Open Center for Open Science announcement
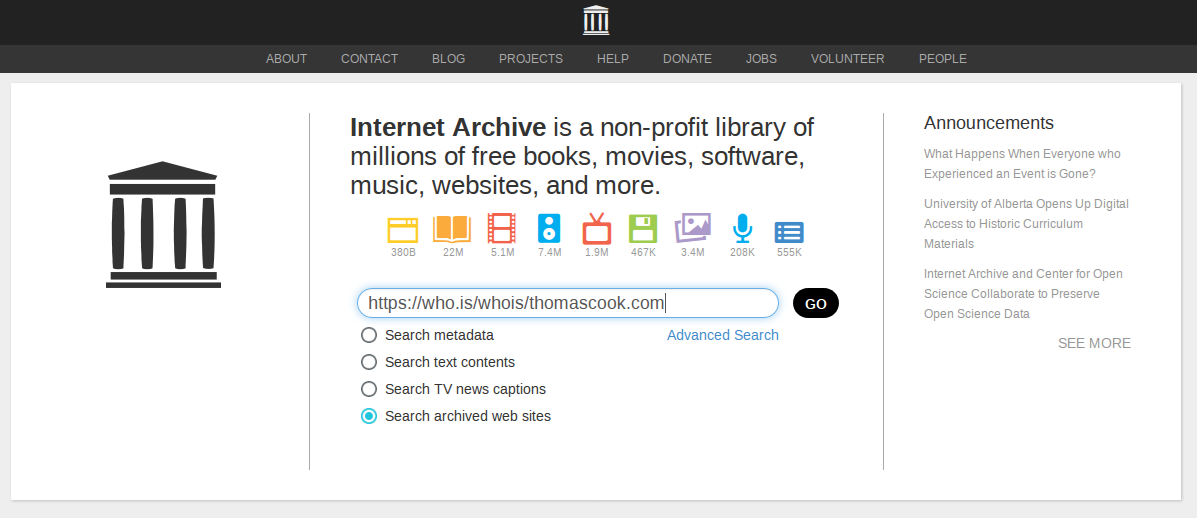Image resolution: width=1197 pixels, height=518 pixels. pos(1023,294)
